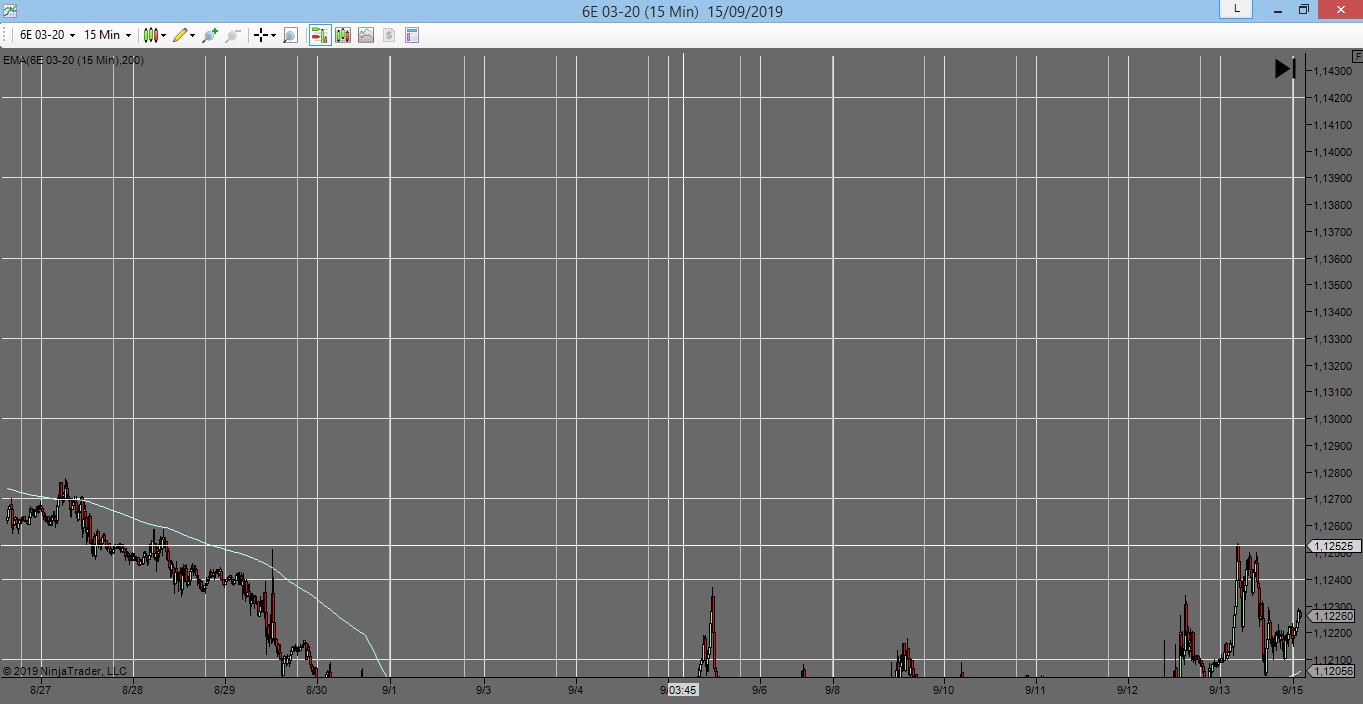Viewport: 1363px width, 705px height.
Task: Click the 03:45 time marker on time axis
Action: coord(683,690)
